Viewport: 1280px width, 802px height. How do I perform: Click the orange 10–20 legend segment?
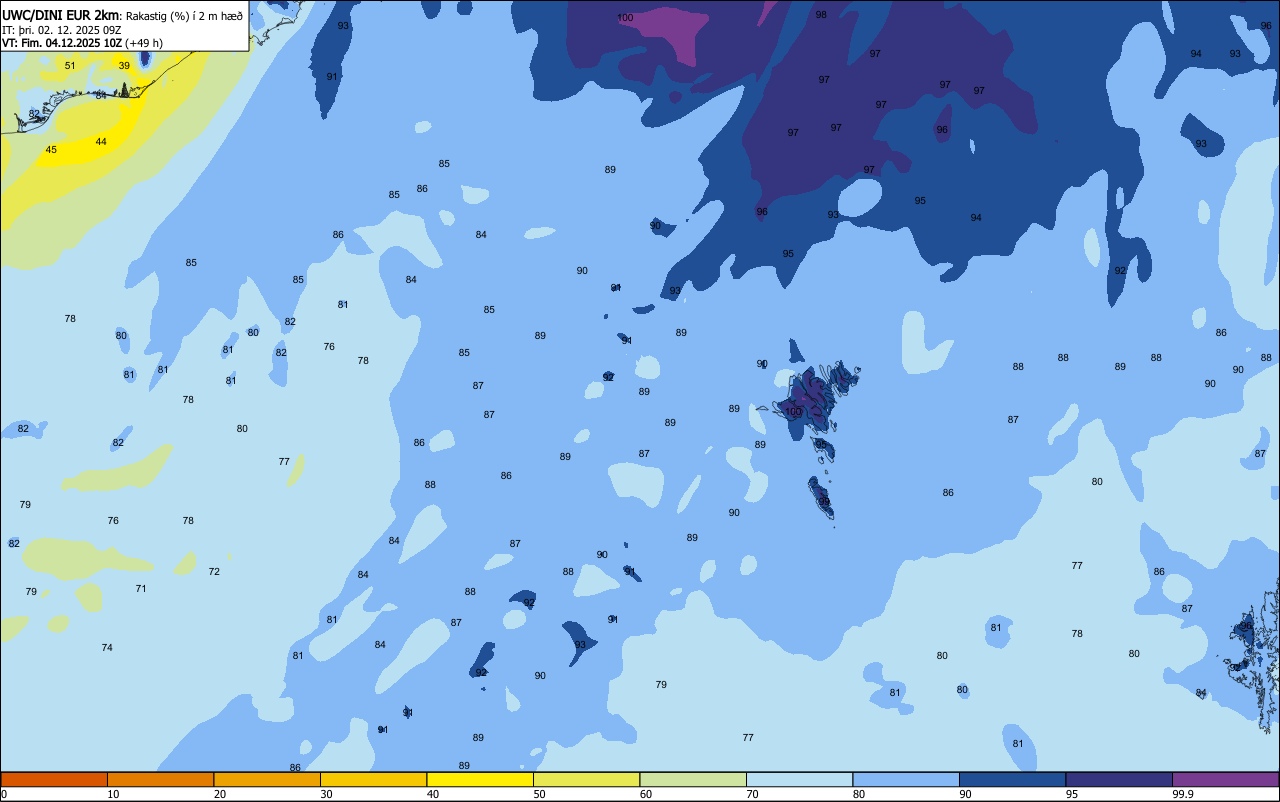(160, 779)
